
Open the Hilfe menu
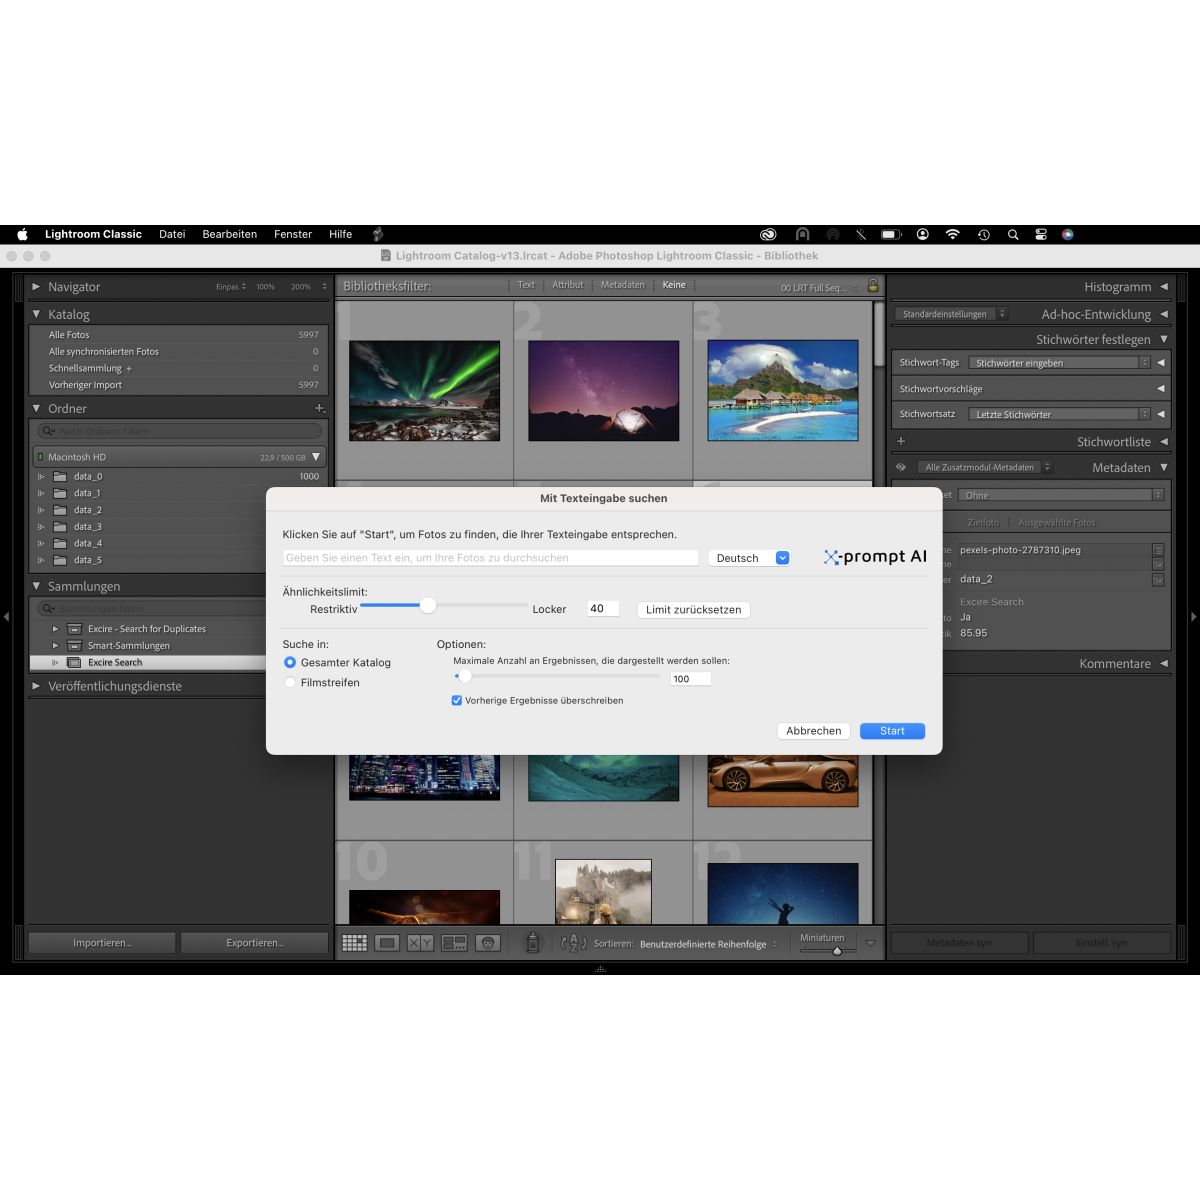click(x=340, y=234)
